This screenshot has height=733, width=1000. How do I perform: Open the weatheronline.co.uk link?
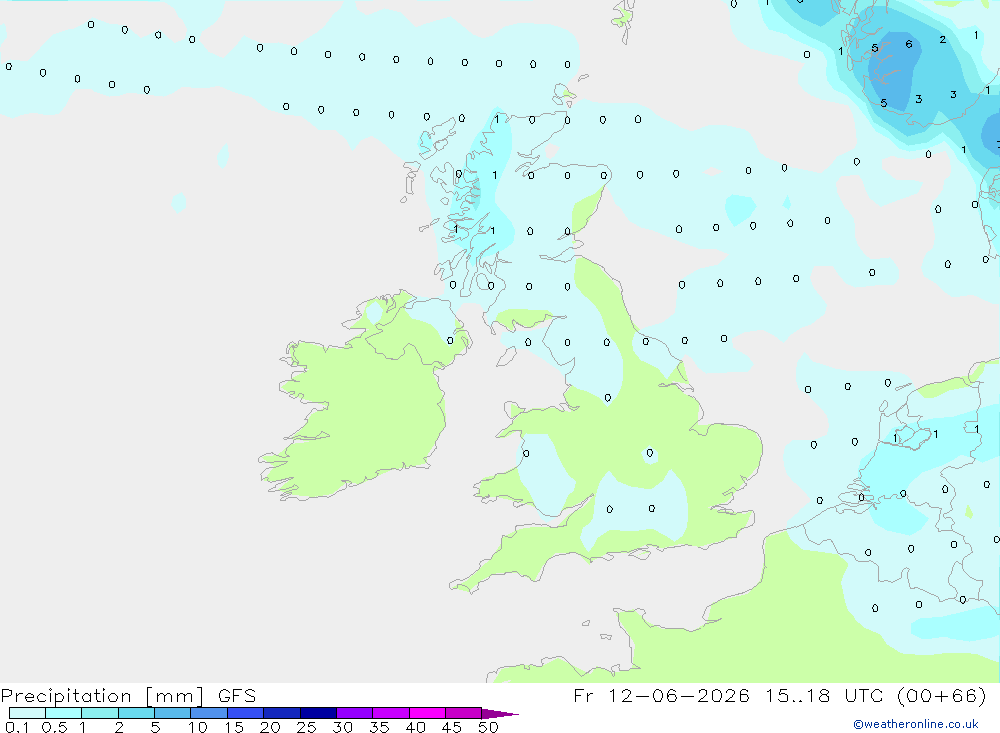point(916,724)
